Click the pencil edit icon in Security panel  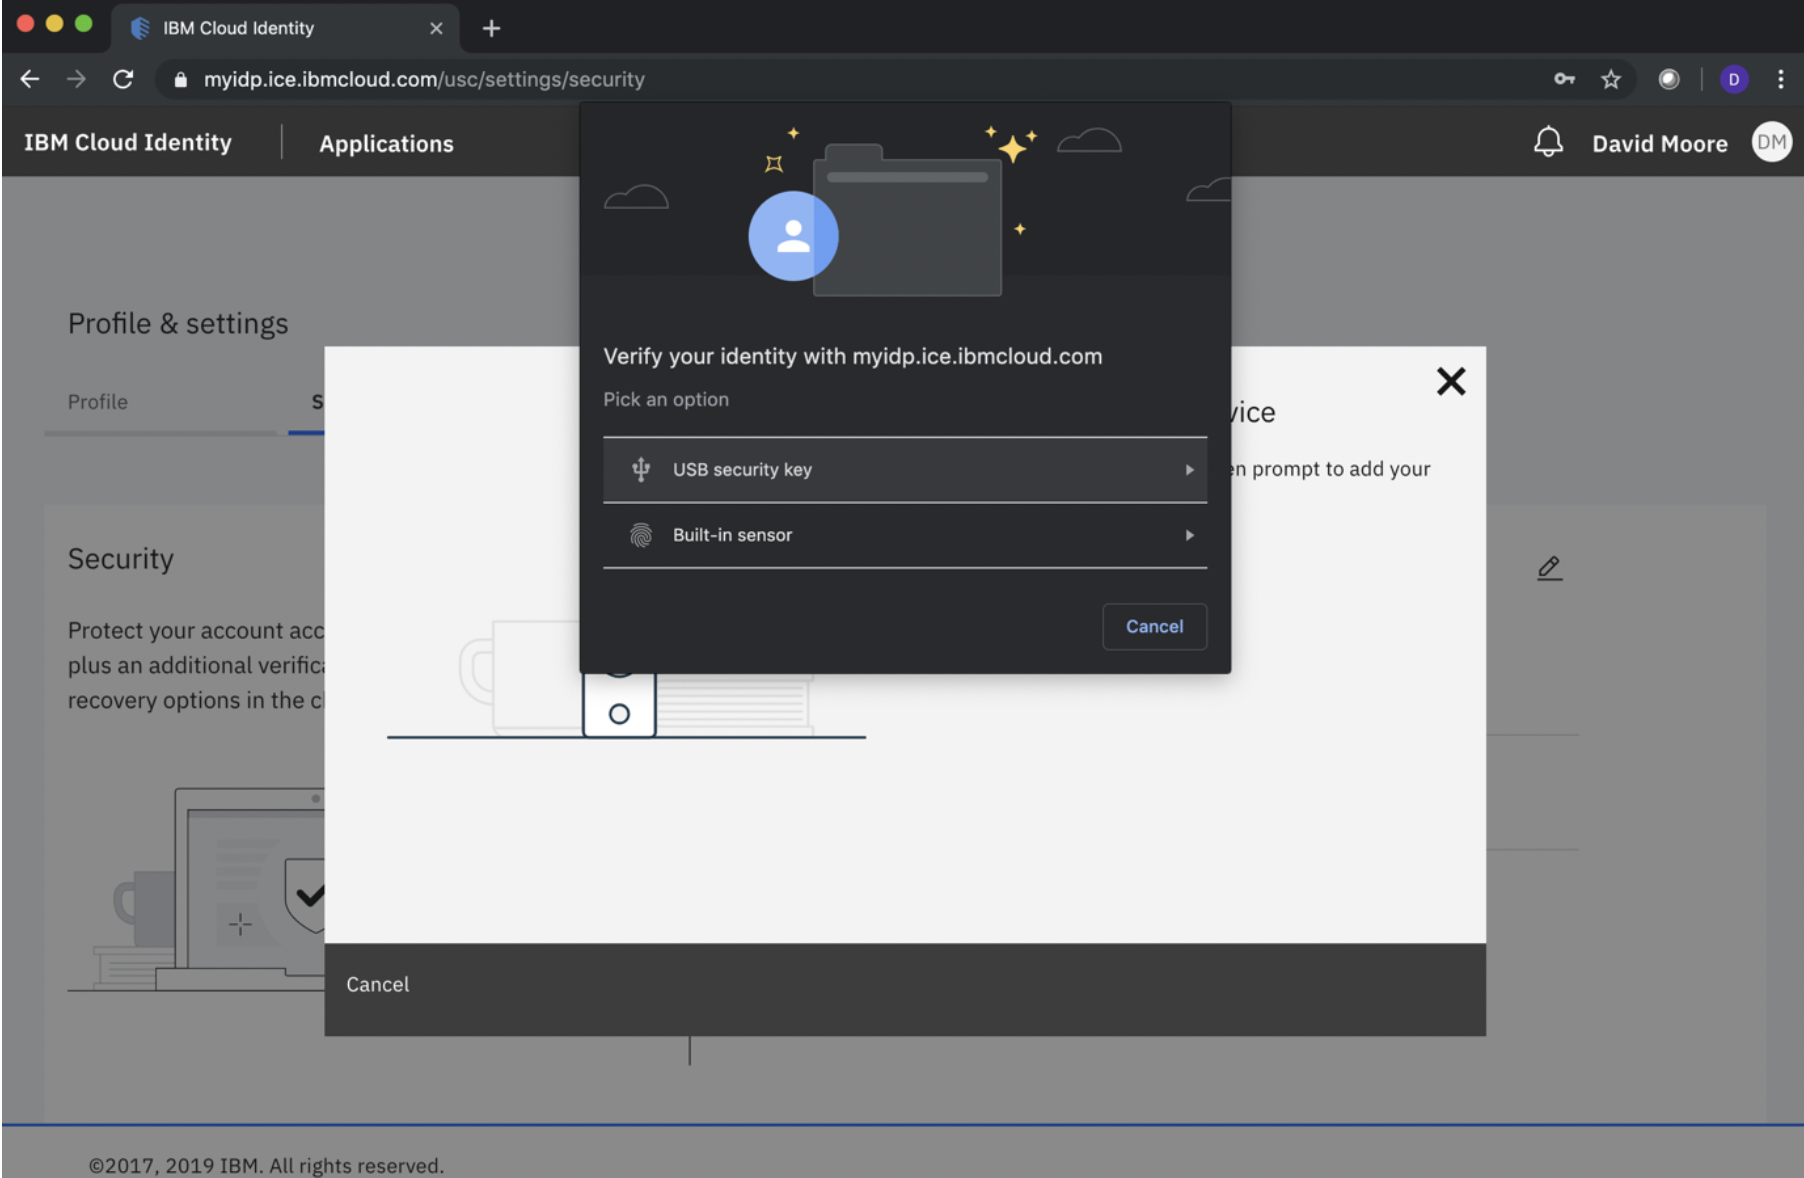(1549, 568)
